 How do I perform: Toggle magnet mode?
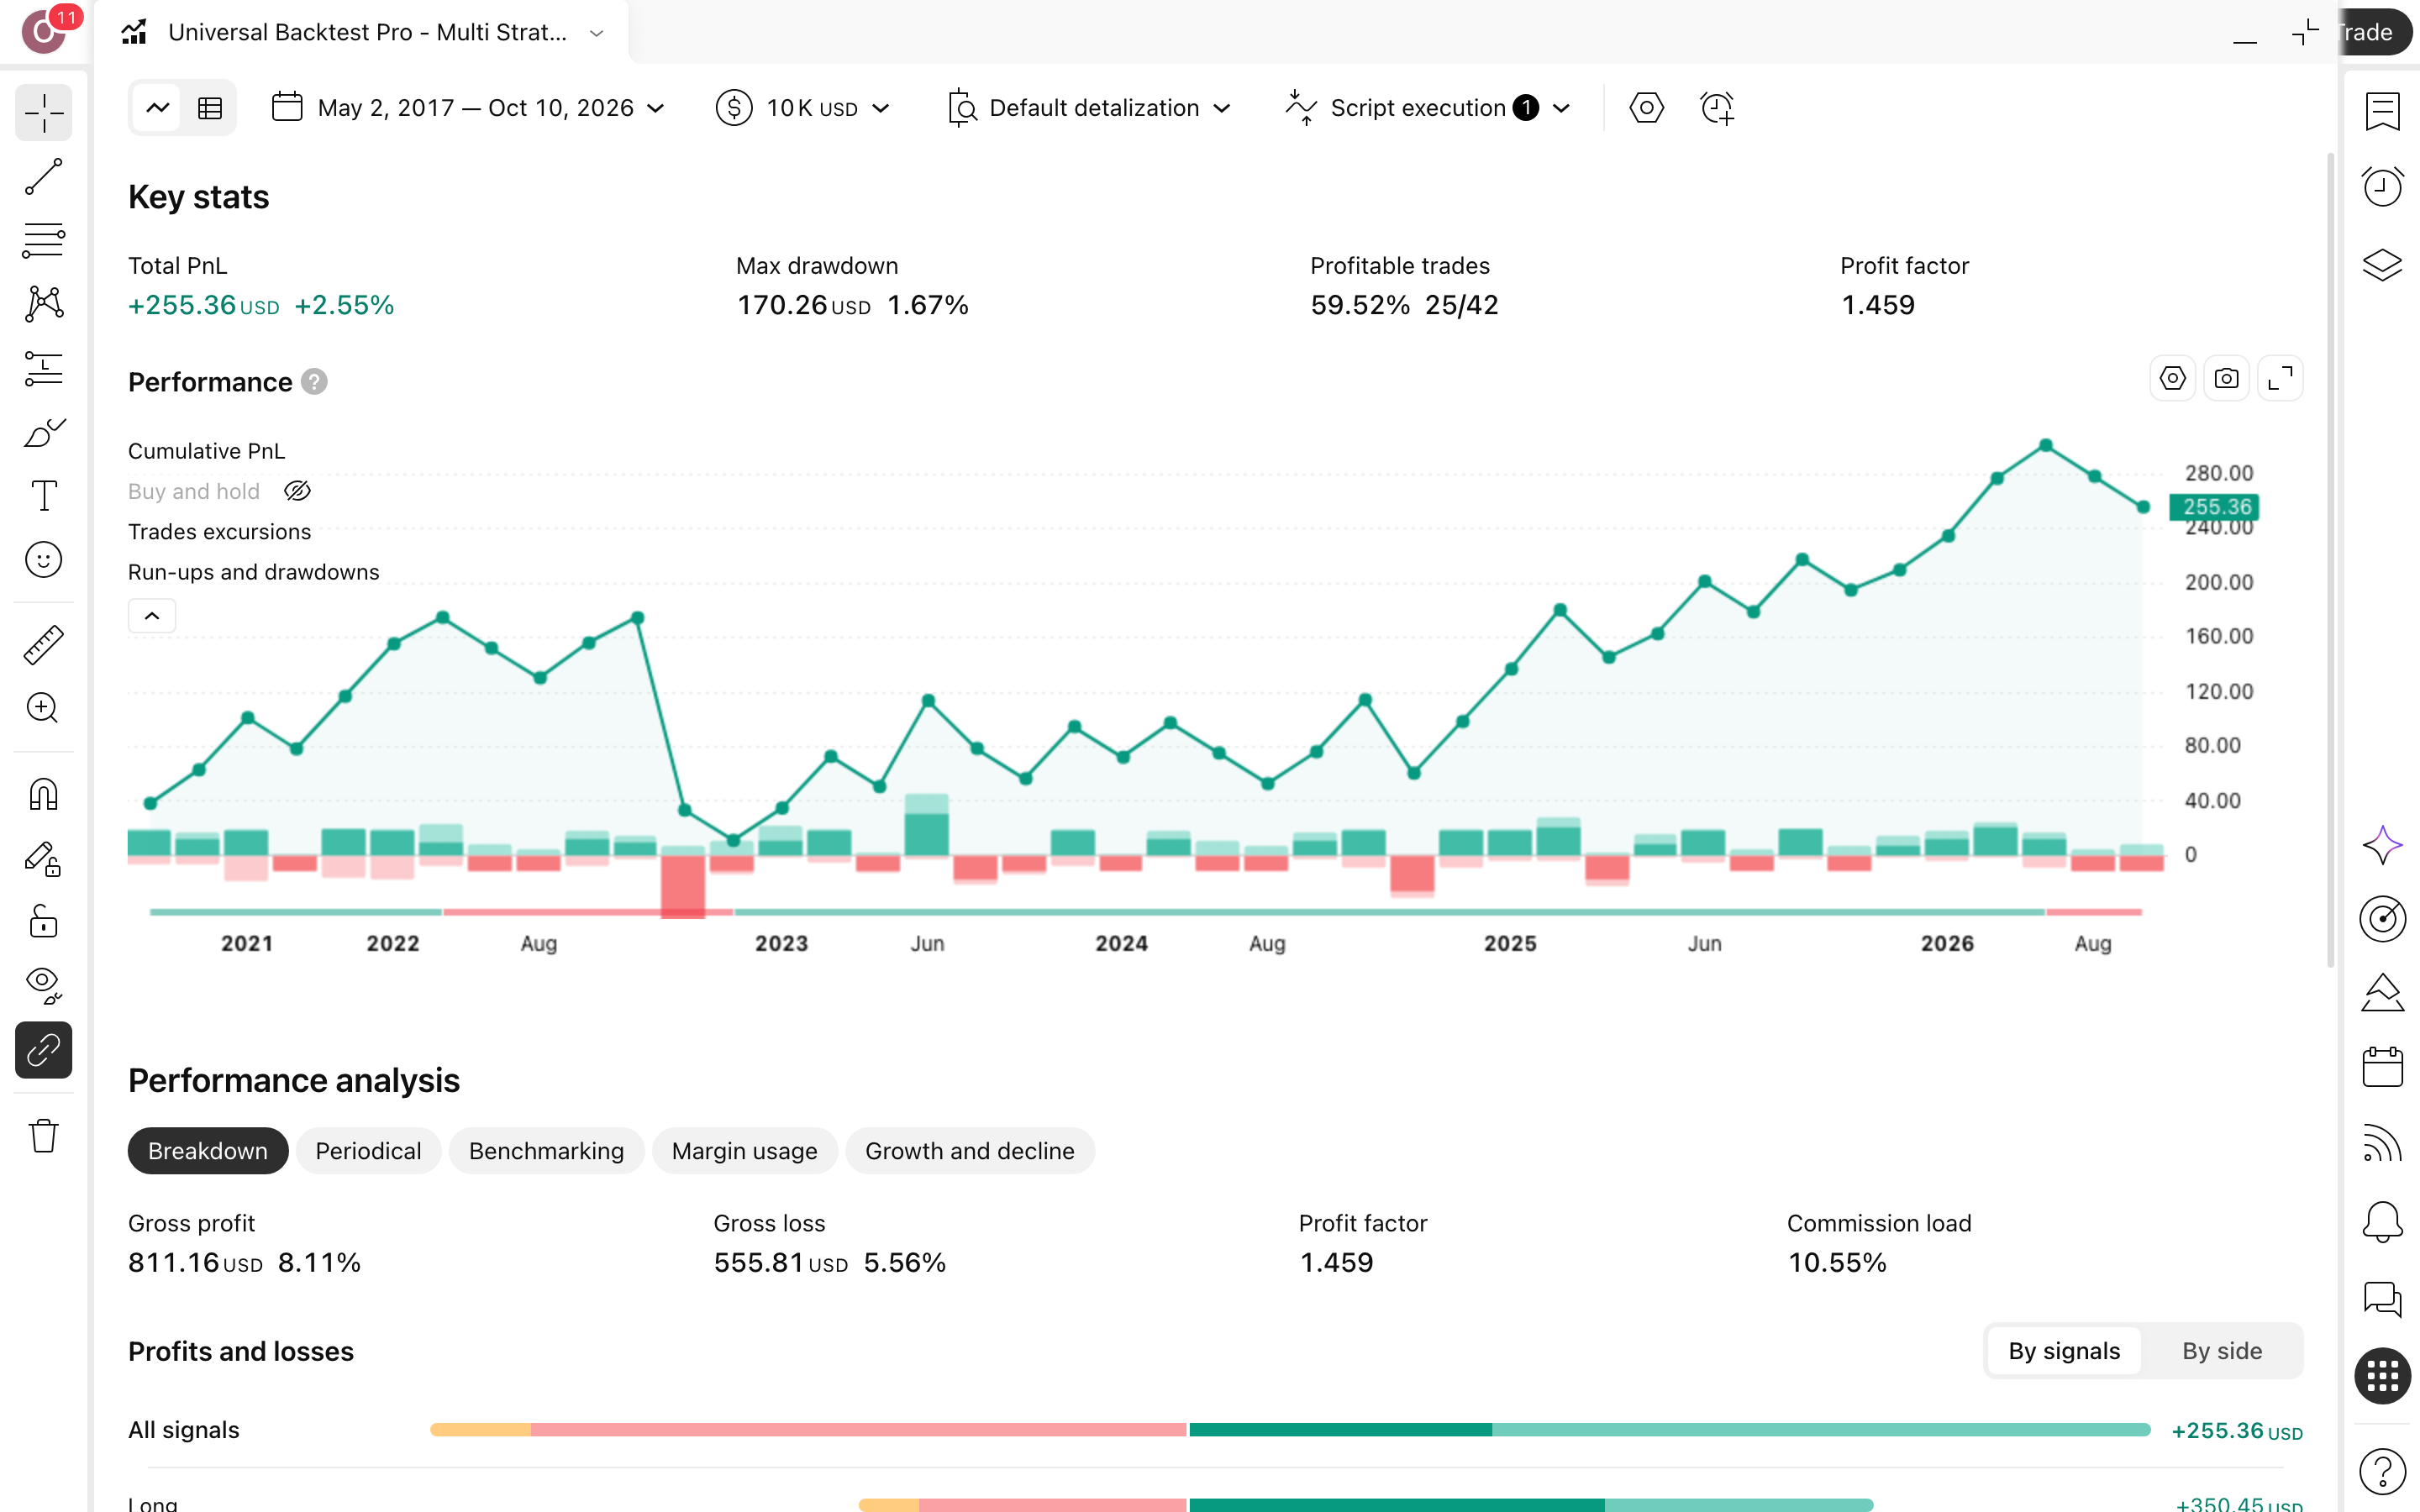pyautogui.click(x=44, y=795)
